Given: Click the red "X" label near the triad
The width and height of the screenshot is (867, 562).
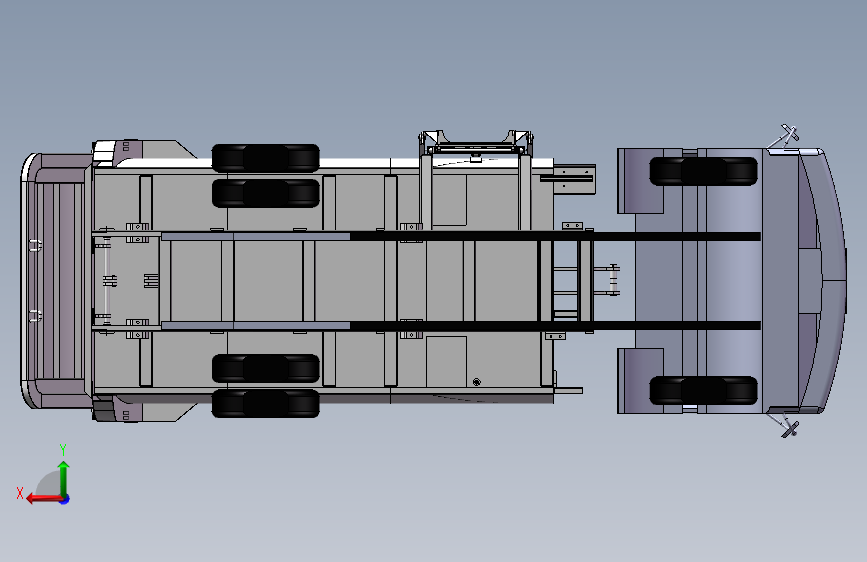Looking at the screenshot, I should click(x=20, y=493).
